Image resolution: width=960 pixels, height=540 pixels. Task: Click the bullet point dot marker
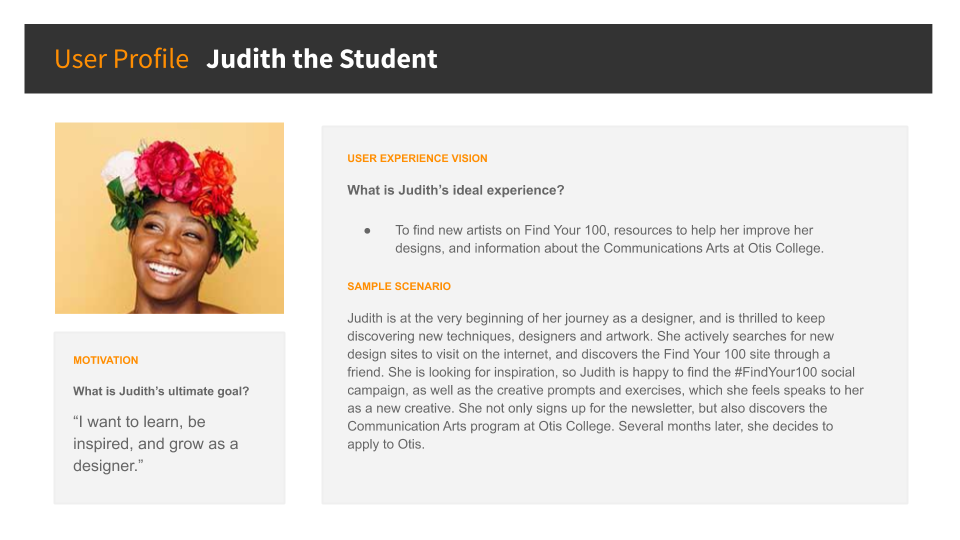pyautogui.click(x=367, y=230)
